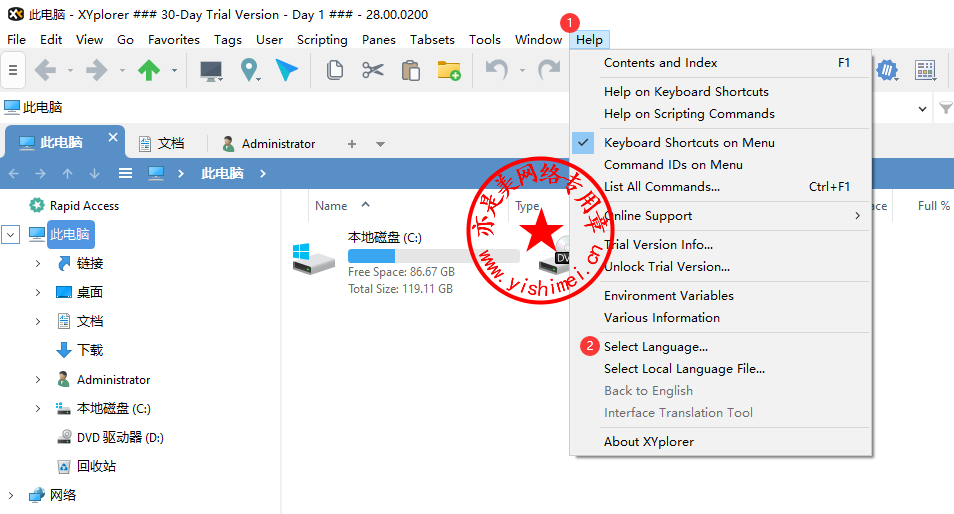
Task: Choose Select Language... from Help menu
Action: (655, 347)
